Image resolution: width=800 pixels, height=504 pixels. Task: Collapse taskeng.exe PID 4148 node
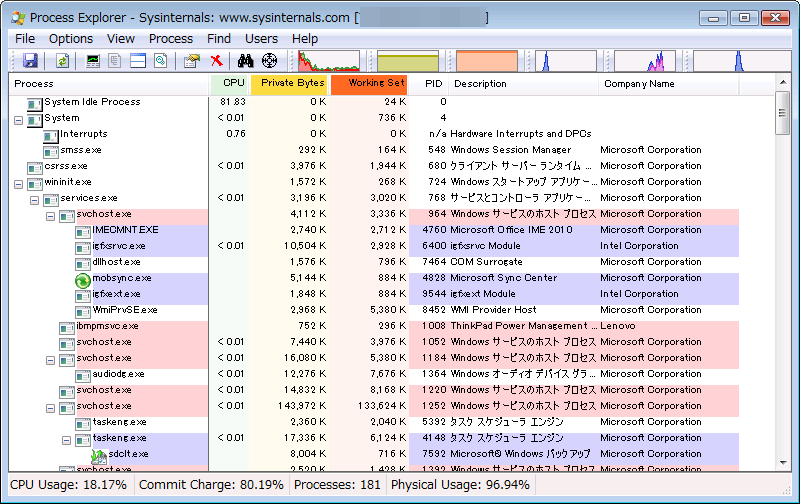tap(66, 440)
